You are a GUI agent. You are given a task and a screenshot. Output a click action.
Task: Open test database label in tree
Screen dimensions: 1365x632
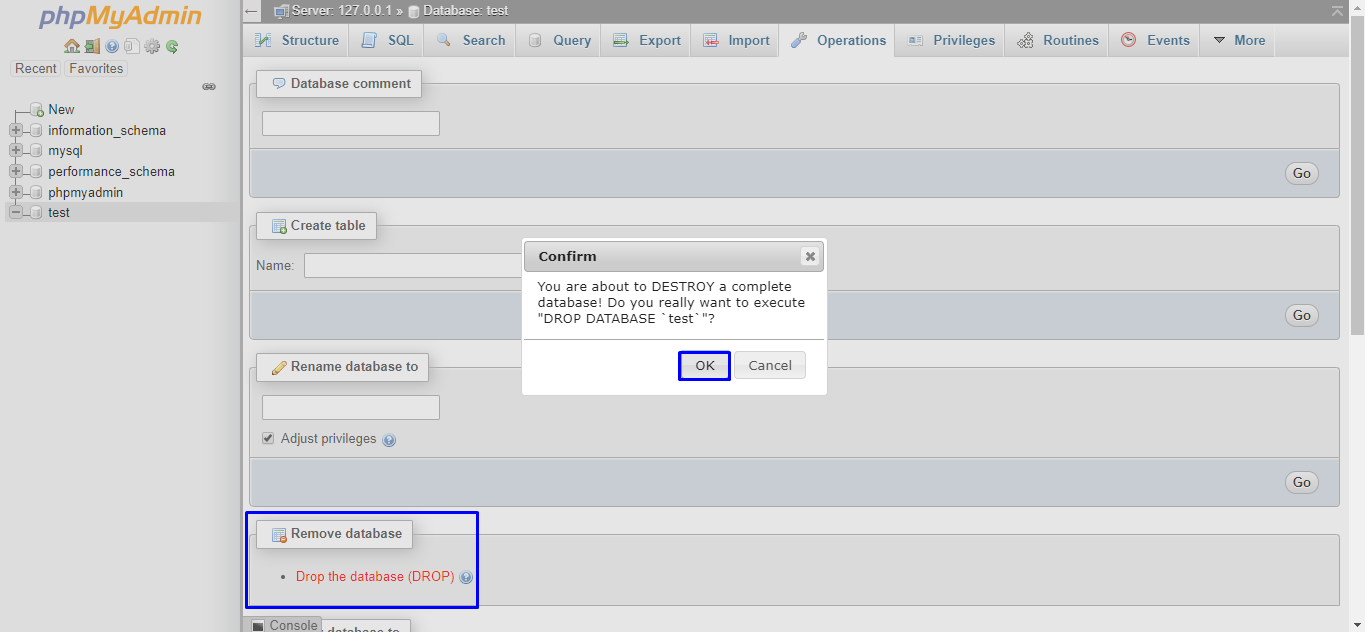(59, 213)
